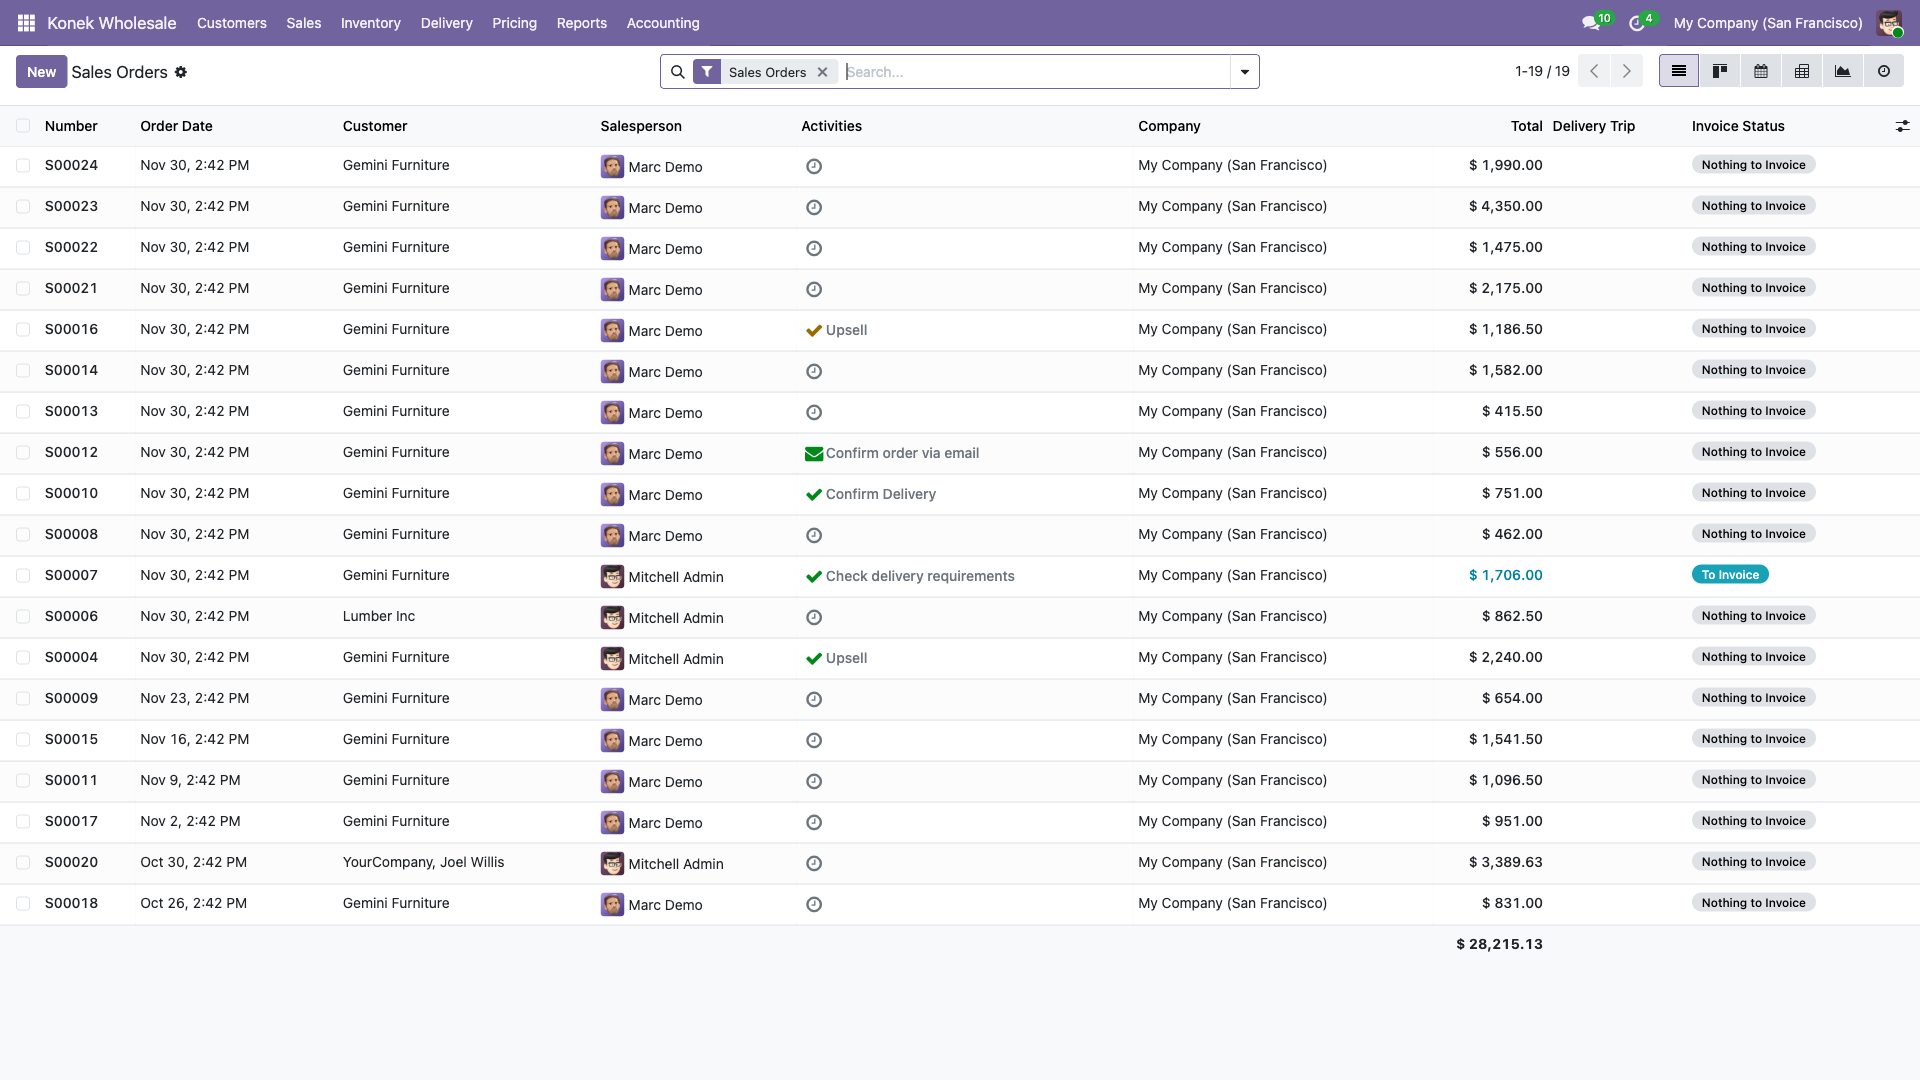Select all orders with header checkbox
1920x1080 pixels.
point(23,126)
